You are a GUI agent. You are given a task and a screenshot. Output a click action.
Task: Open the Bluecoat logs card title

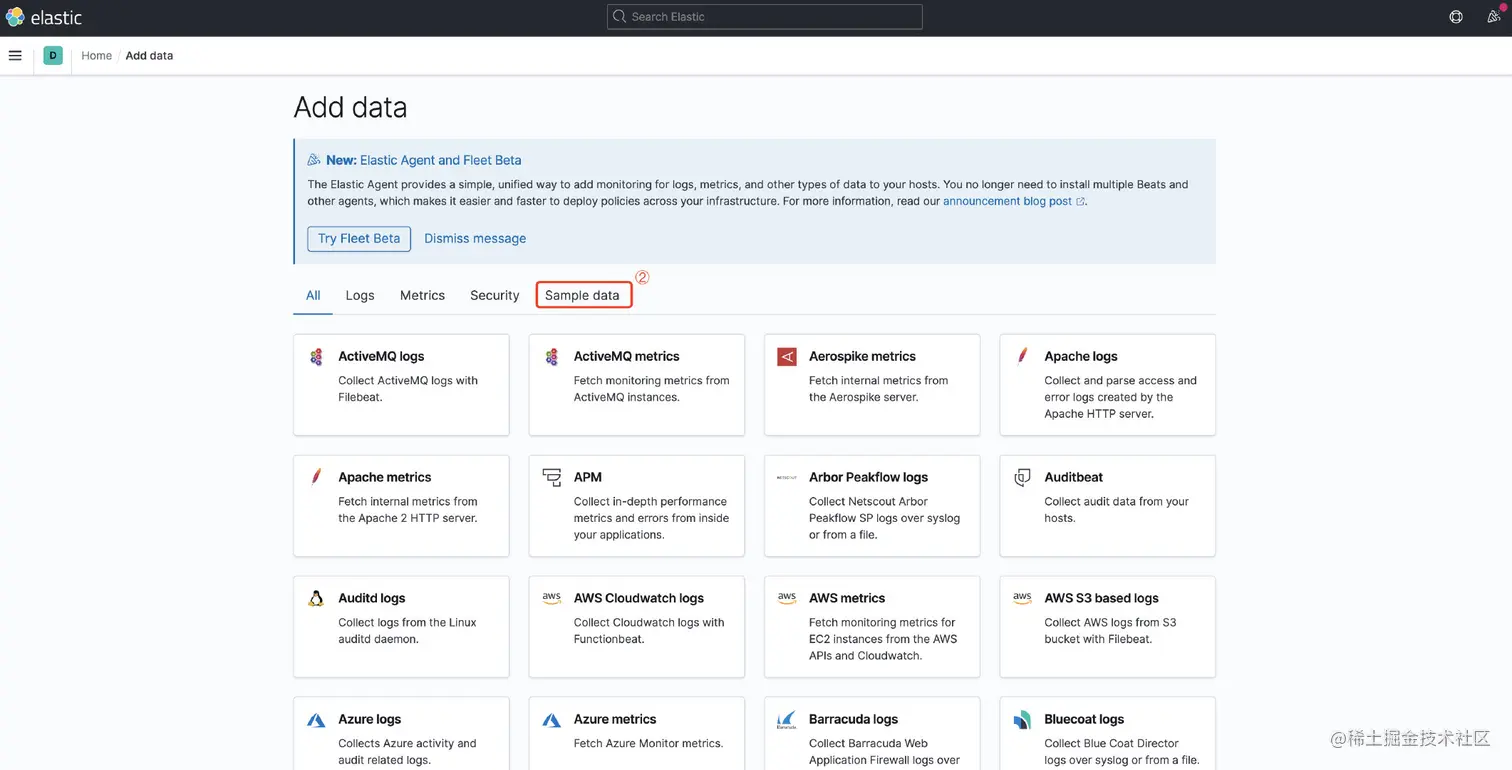click(1084, 719)
